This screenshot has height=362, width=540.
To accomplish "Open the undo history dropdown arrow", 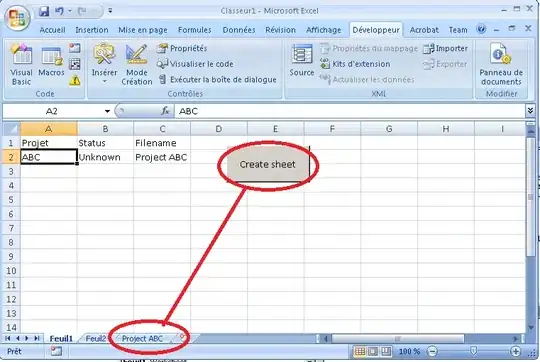I will [70, 11].
